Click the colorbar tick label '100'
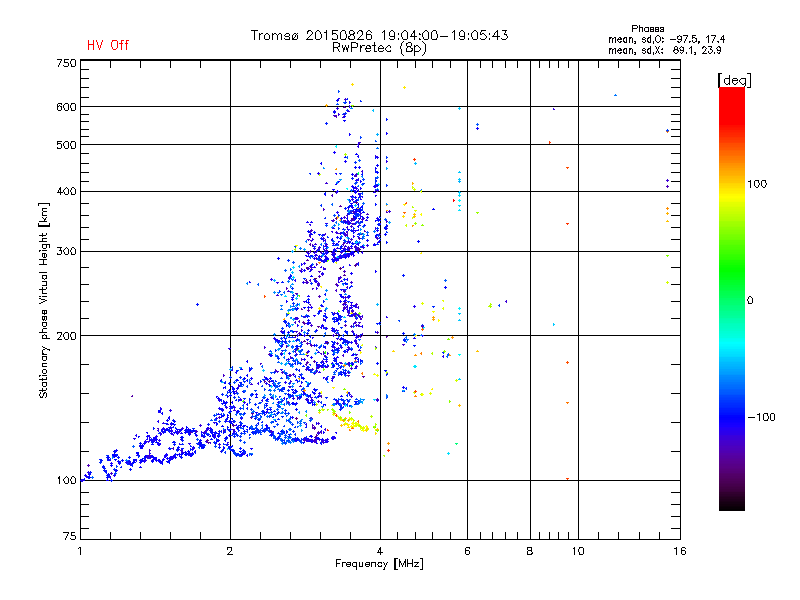Viewport: 800px width, 600px height. [x=757, y=184]
